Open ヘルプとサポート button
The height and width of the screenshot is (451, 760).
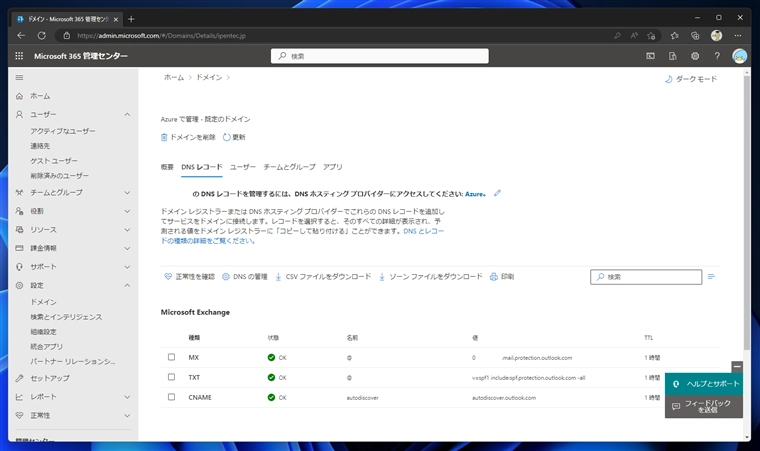[x=704, y=384]
